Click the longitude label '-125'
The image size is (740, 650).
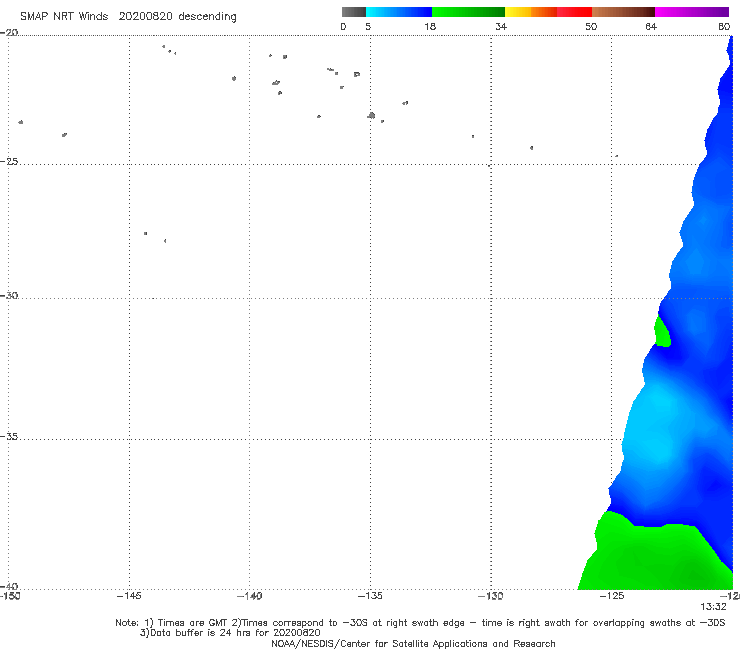(612, 596)
